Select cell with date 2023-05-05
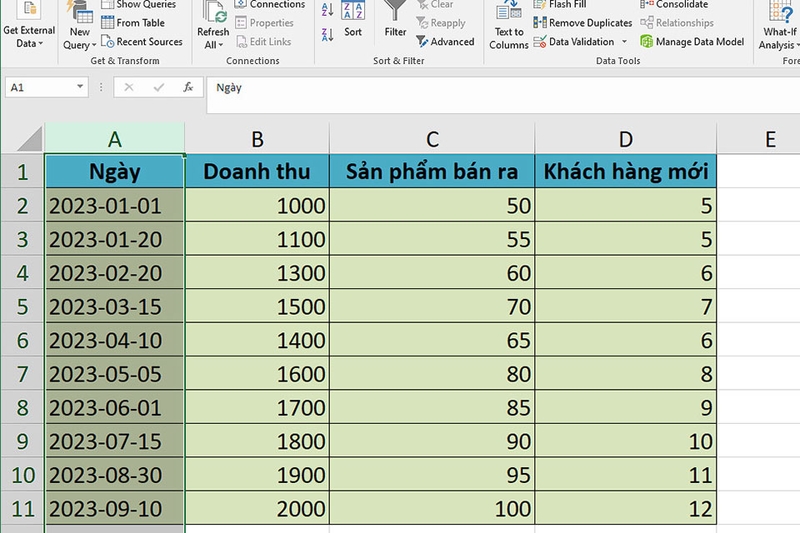 (x=115, y=374)
